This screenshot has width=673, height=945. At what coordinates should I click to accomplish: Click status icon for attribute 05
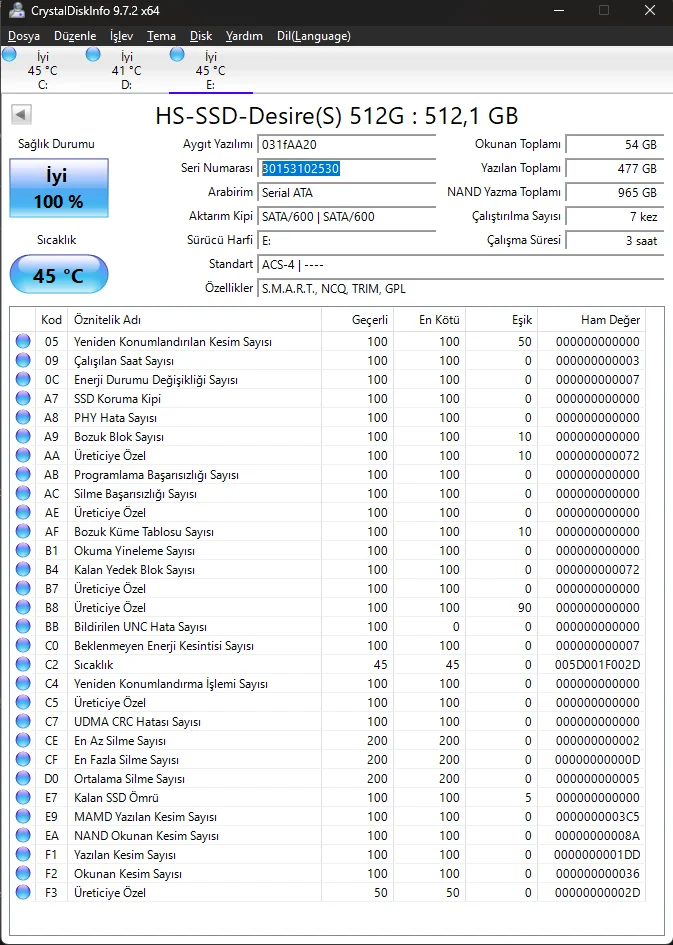pyautogui.click(x=23, y=341)
